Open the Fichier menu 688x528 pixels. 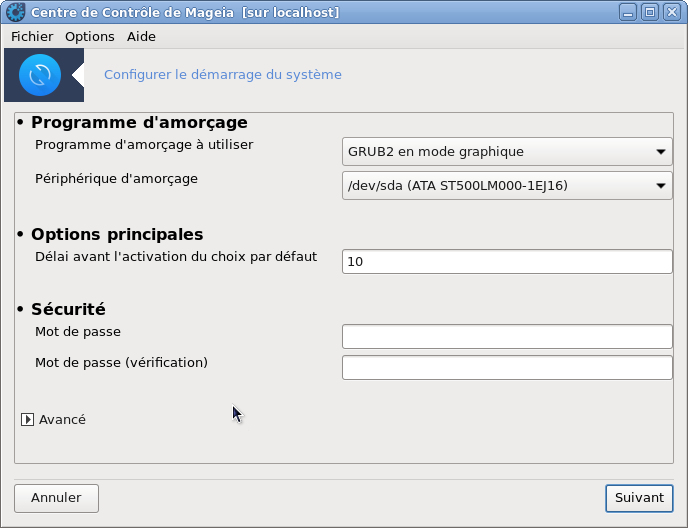pos(32,36)
